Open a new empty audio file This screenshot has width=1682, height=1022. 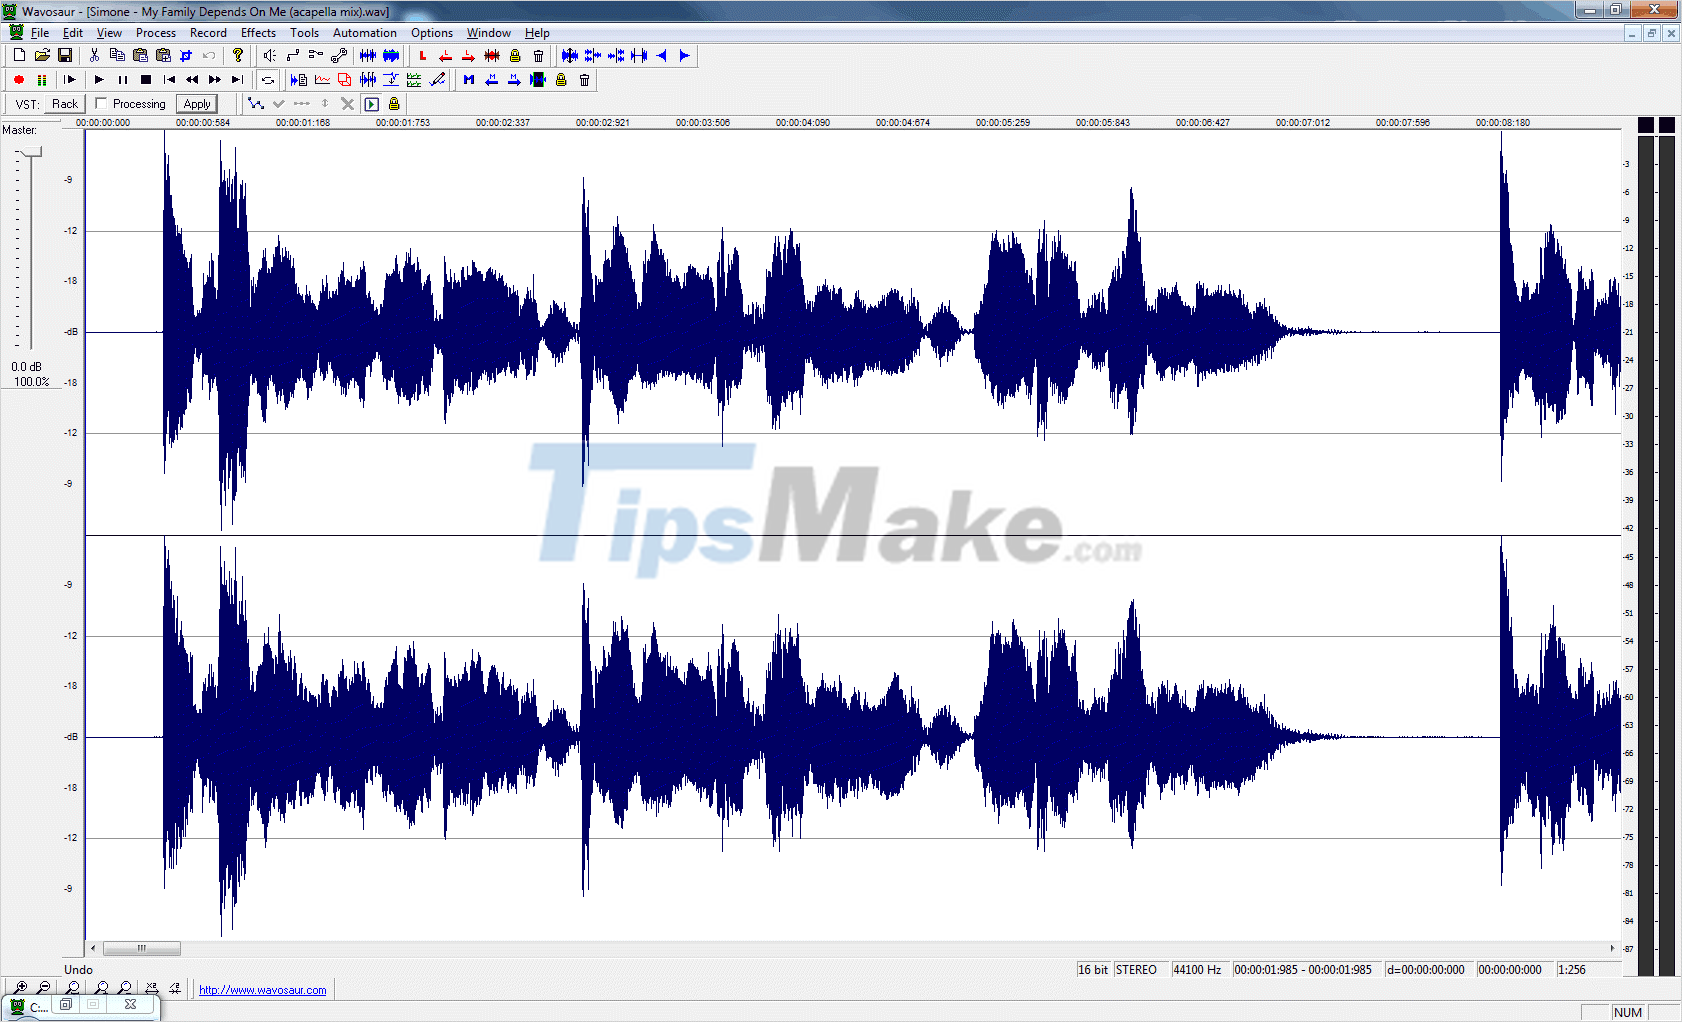click(x=18, y=55)
